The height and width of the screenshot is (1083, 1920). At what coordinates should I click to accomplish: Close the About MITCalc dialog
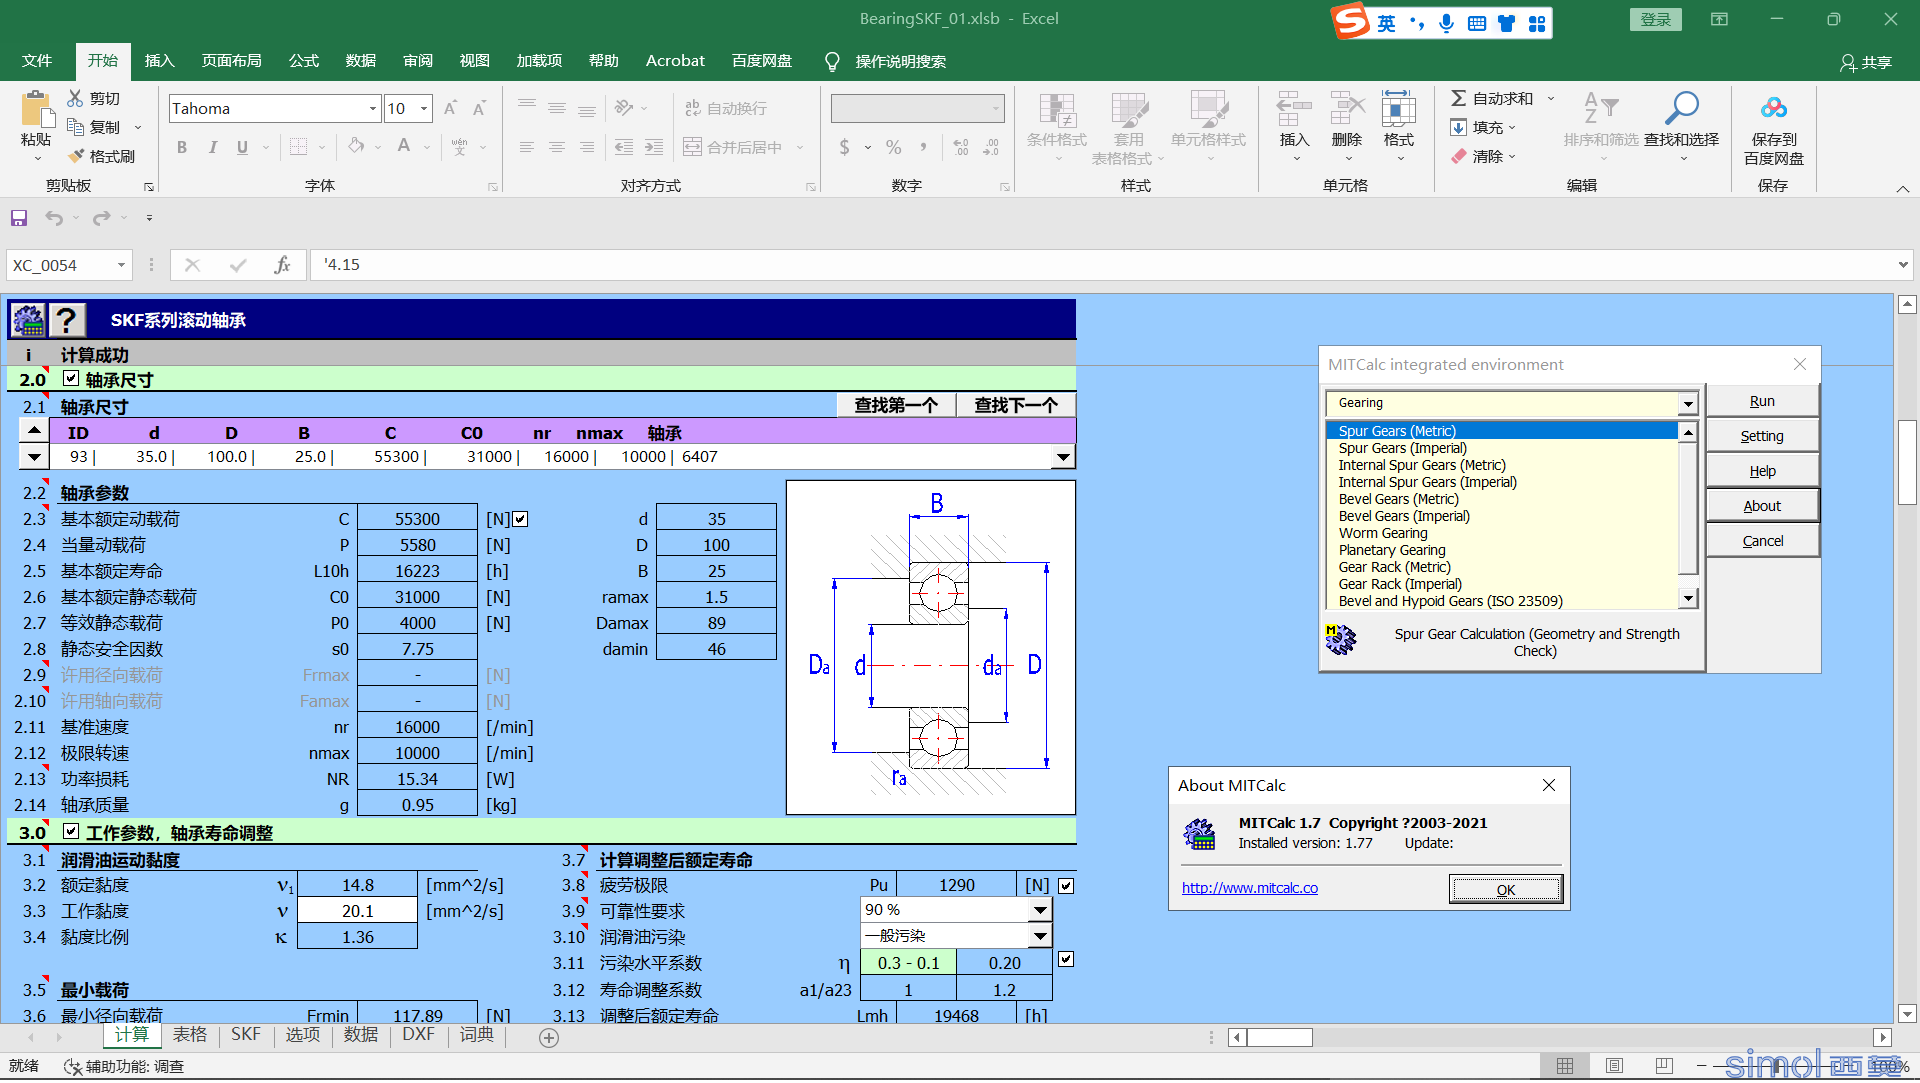pos(1549,786)
